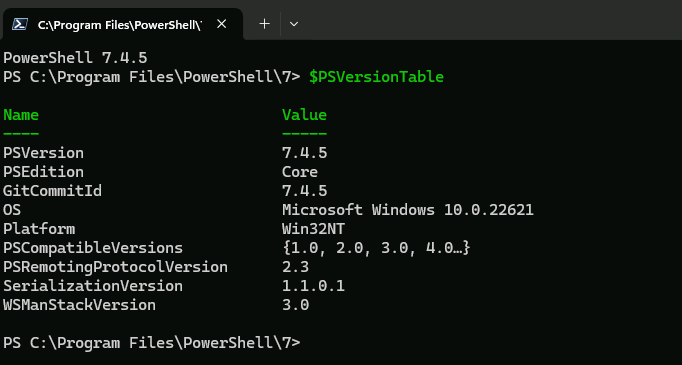Click the PowerShell icon in the tab
Screen dimensions: 682x365
pyautogui.click(x=20, y=24)
